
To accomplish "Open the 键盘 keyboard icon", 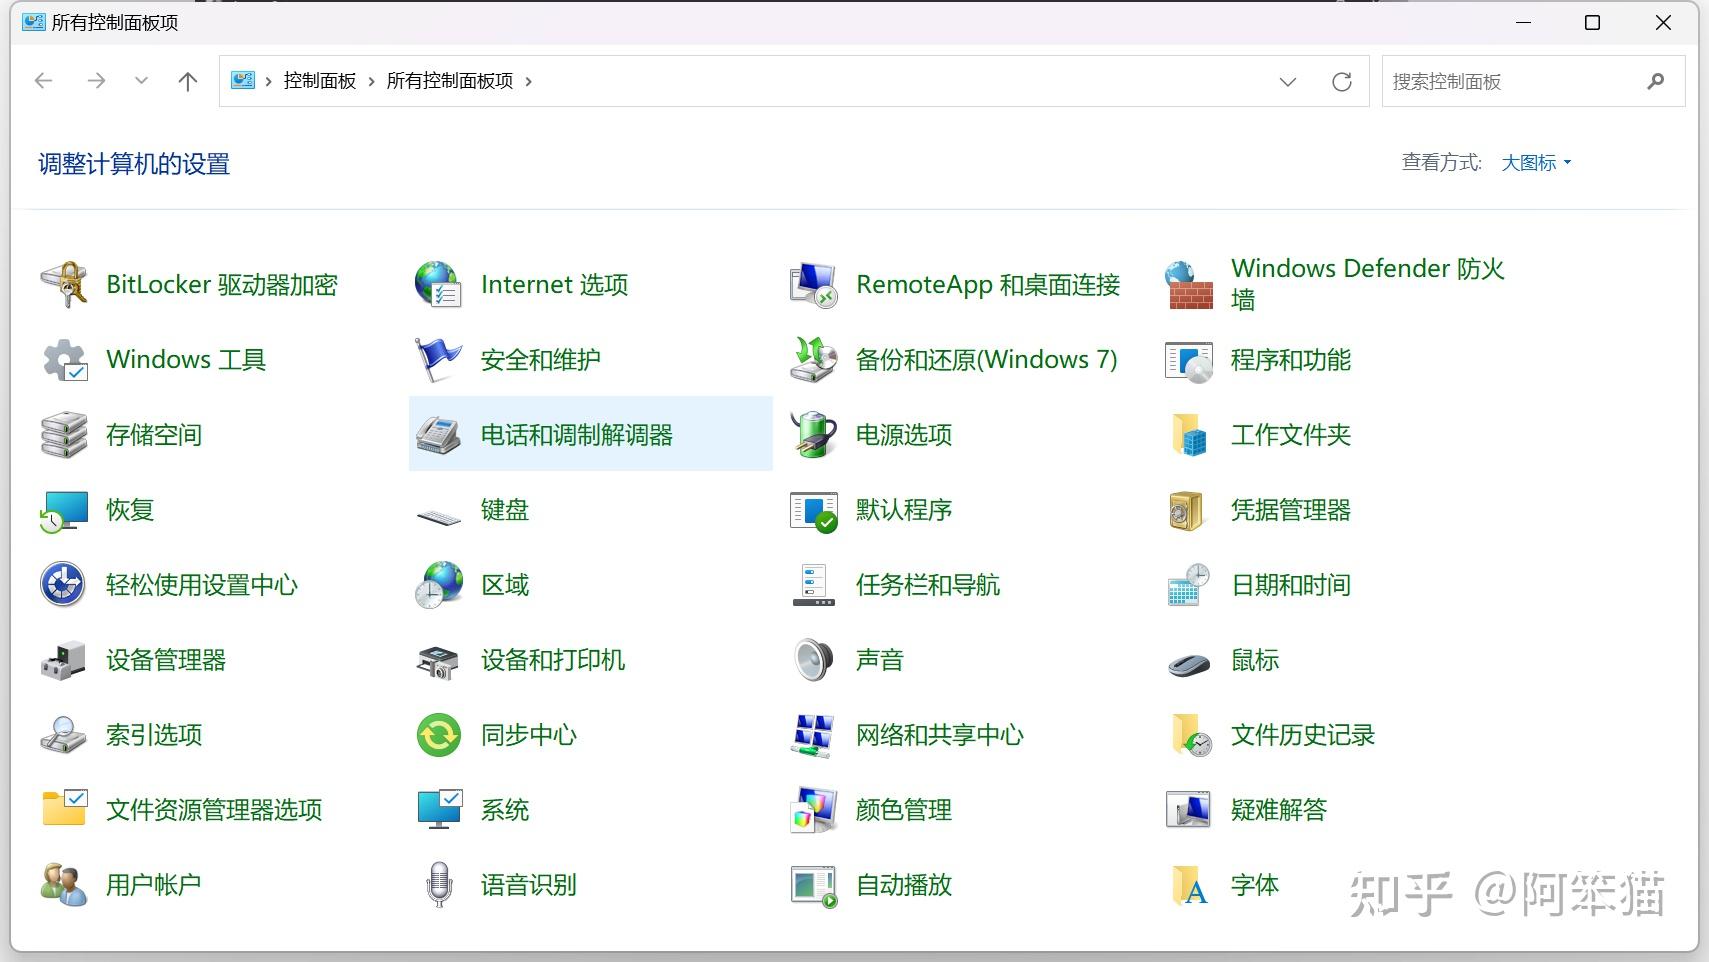I will tap(438, 516).
